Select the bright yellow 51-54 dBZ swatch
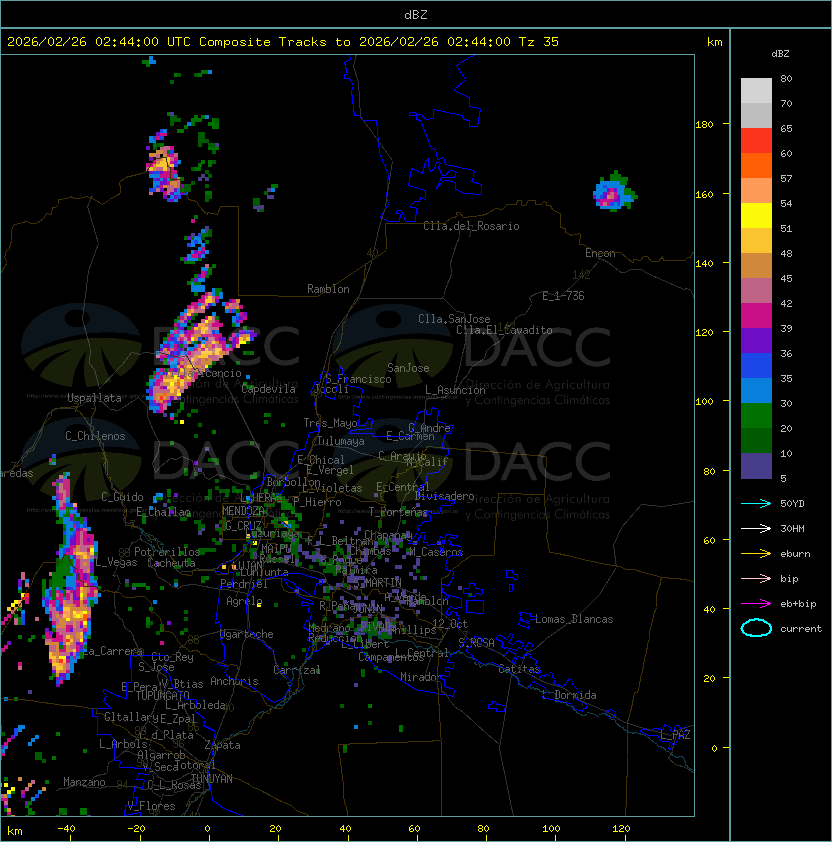 point(756,216)
